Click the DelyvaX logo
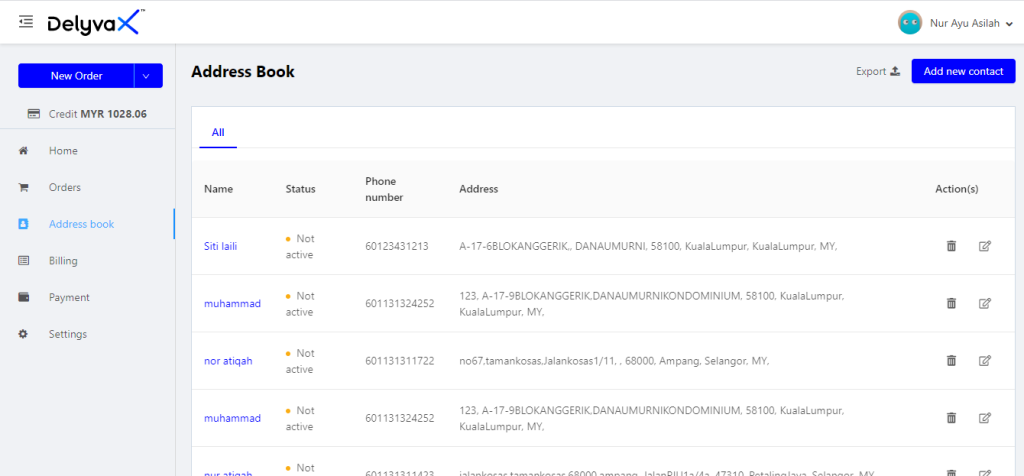This screenshot has height=476, width=1024. tap(95, 23)
